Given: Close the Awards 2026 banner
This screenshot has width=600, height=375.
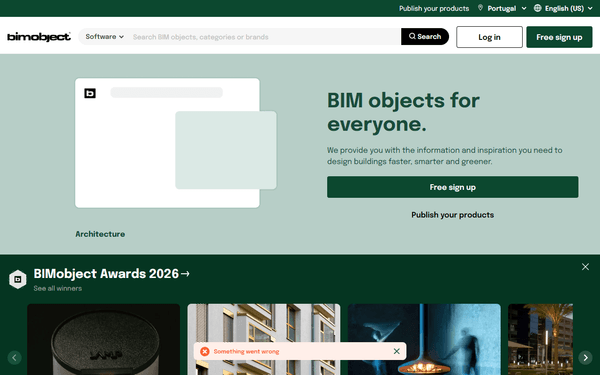Looking at the screenshot, I should pyautogui.click(x=585, y=267).
